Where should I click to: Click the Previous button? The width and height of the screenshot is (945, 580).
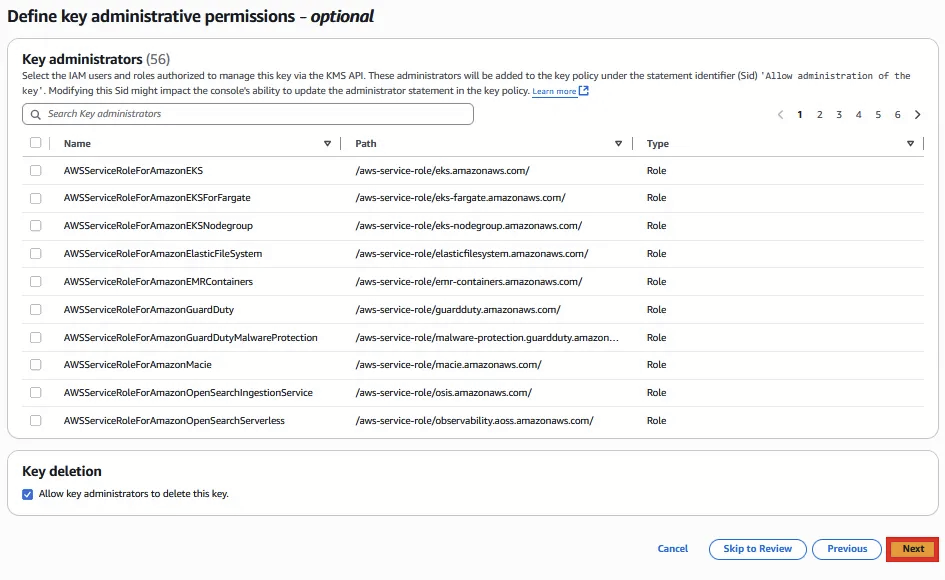[847, 549]
